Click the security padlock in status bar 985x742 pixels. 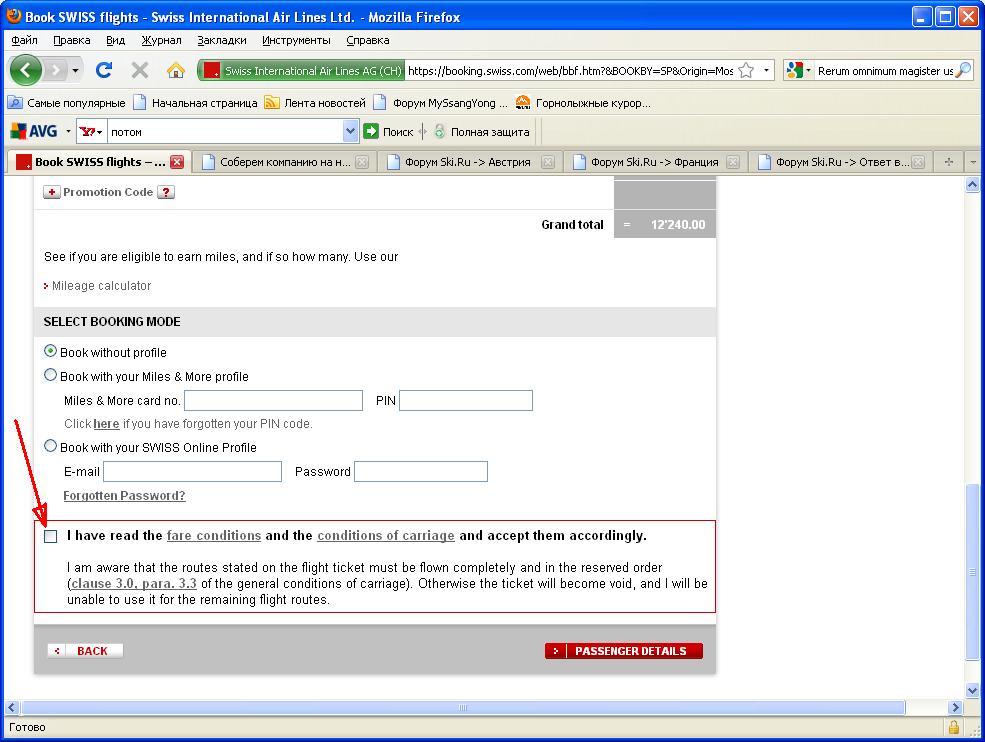(954, 727)
